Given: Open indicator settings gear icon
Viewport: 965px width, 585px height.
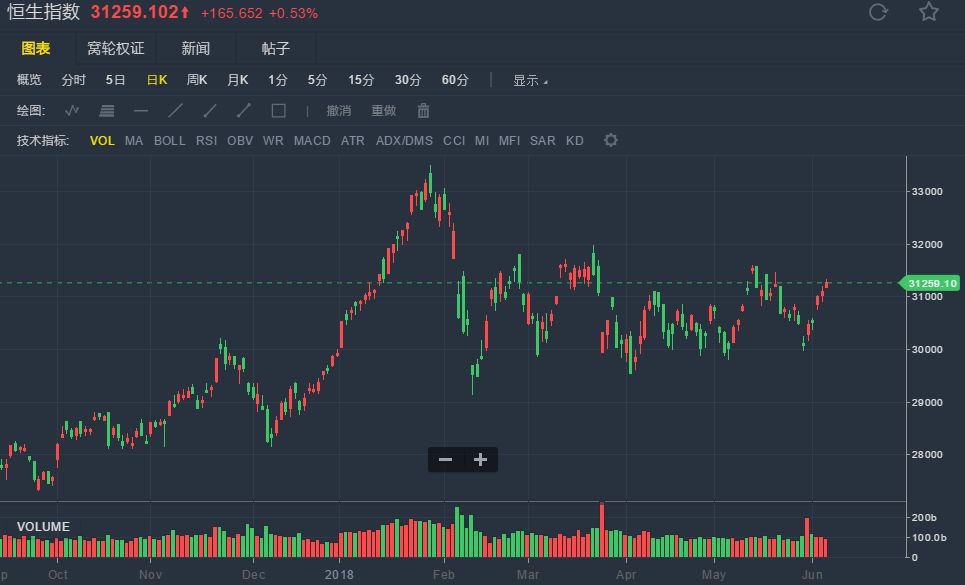Looking at the screenshot, I should (x=611, y=140).
